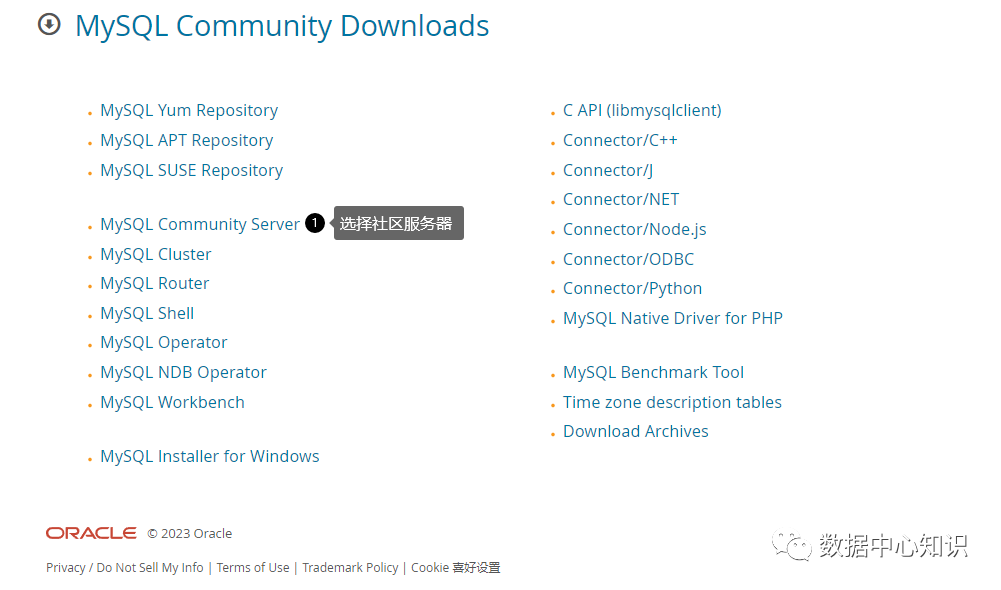The image size is (1001, 590).
Task: Open MySQL Operator link
Action: (163, 343)
